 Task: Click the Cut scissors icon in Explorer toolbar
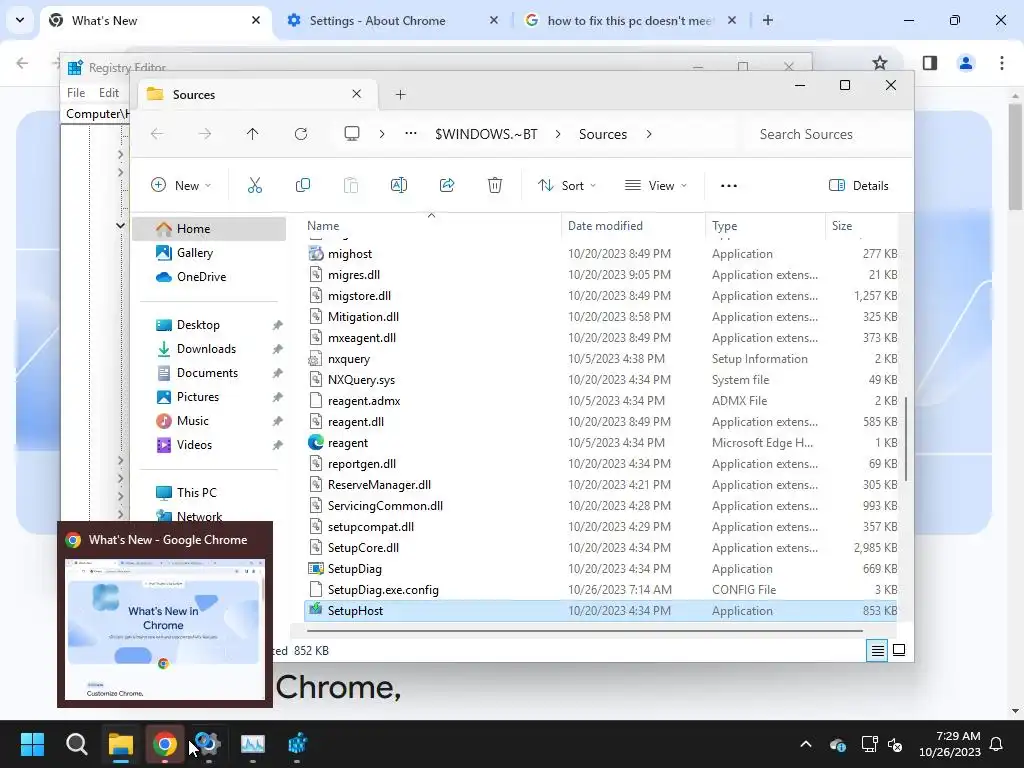tap(255, 185)
